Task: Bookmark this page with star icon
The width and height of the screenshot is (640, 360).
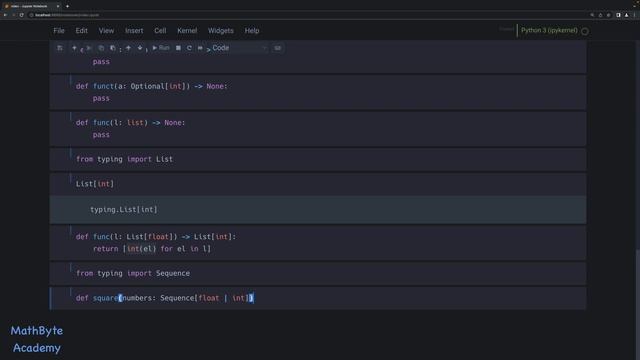Action: 609,15
